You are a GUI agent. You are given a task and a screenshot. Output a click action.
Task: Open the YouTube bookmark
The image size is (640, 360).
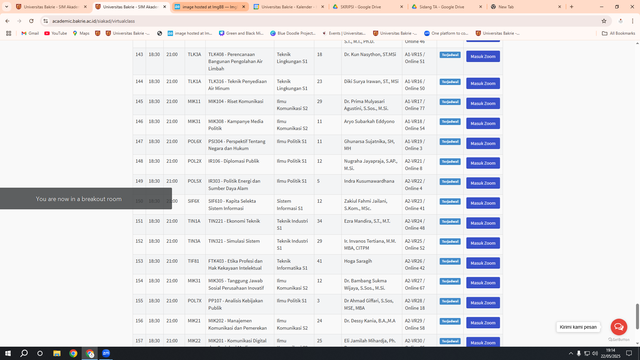(x=56, y=33)
